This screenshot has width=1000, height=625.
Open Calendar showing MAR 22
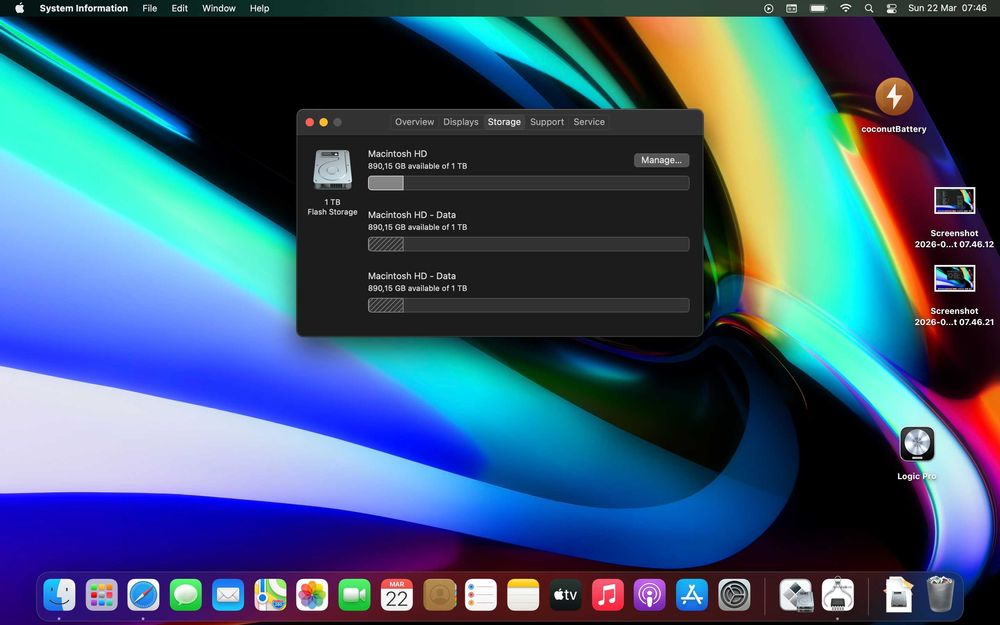[397, 595]
